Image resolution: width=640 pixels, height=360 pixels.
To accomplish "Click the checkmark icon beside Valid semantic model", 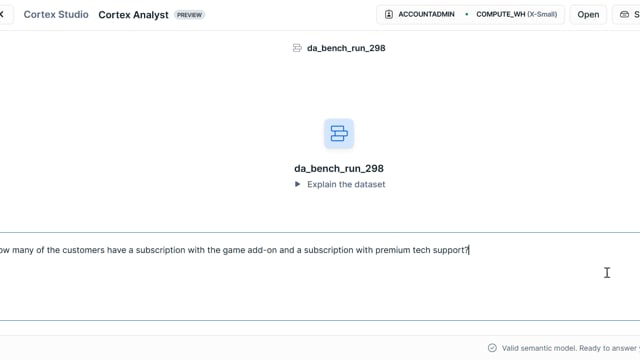I will (x=492, y=348).
